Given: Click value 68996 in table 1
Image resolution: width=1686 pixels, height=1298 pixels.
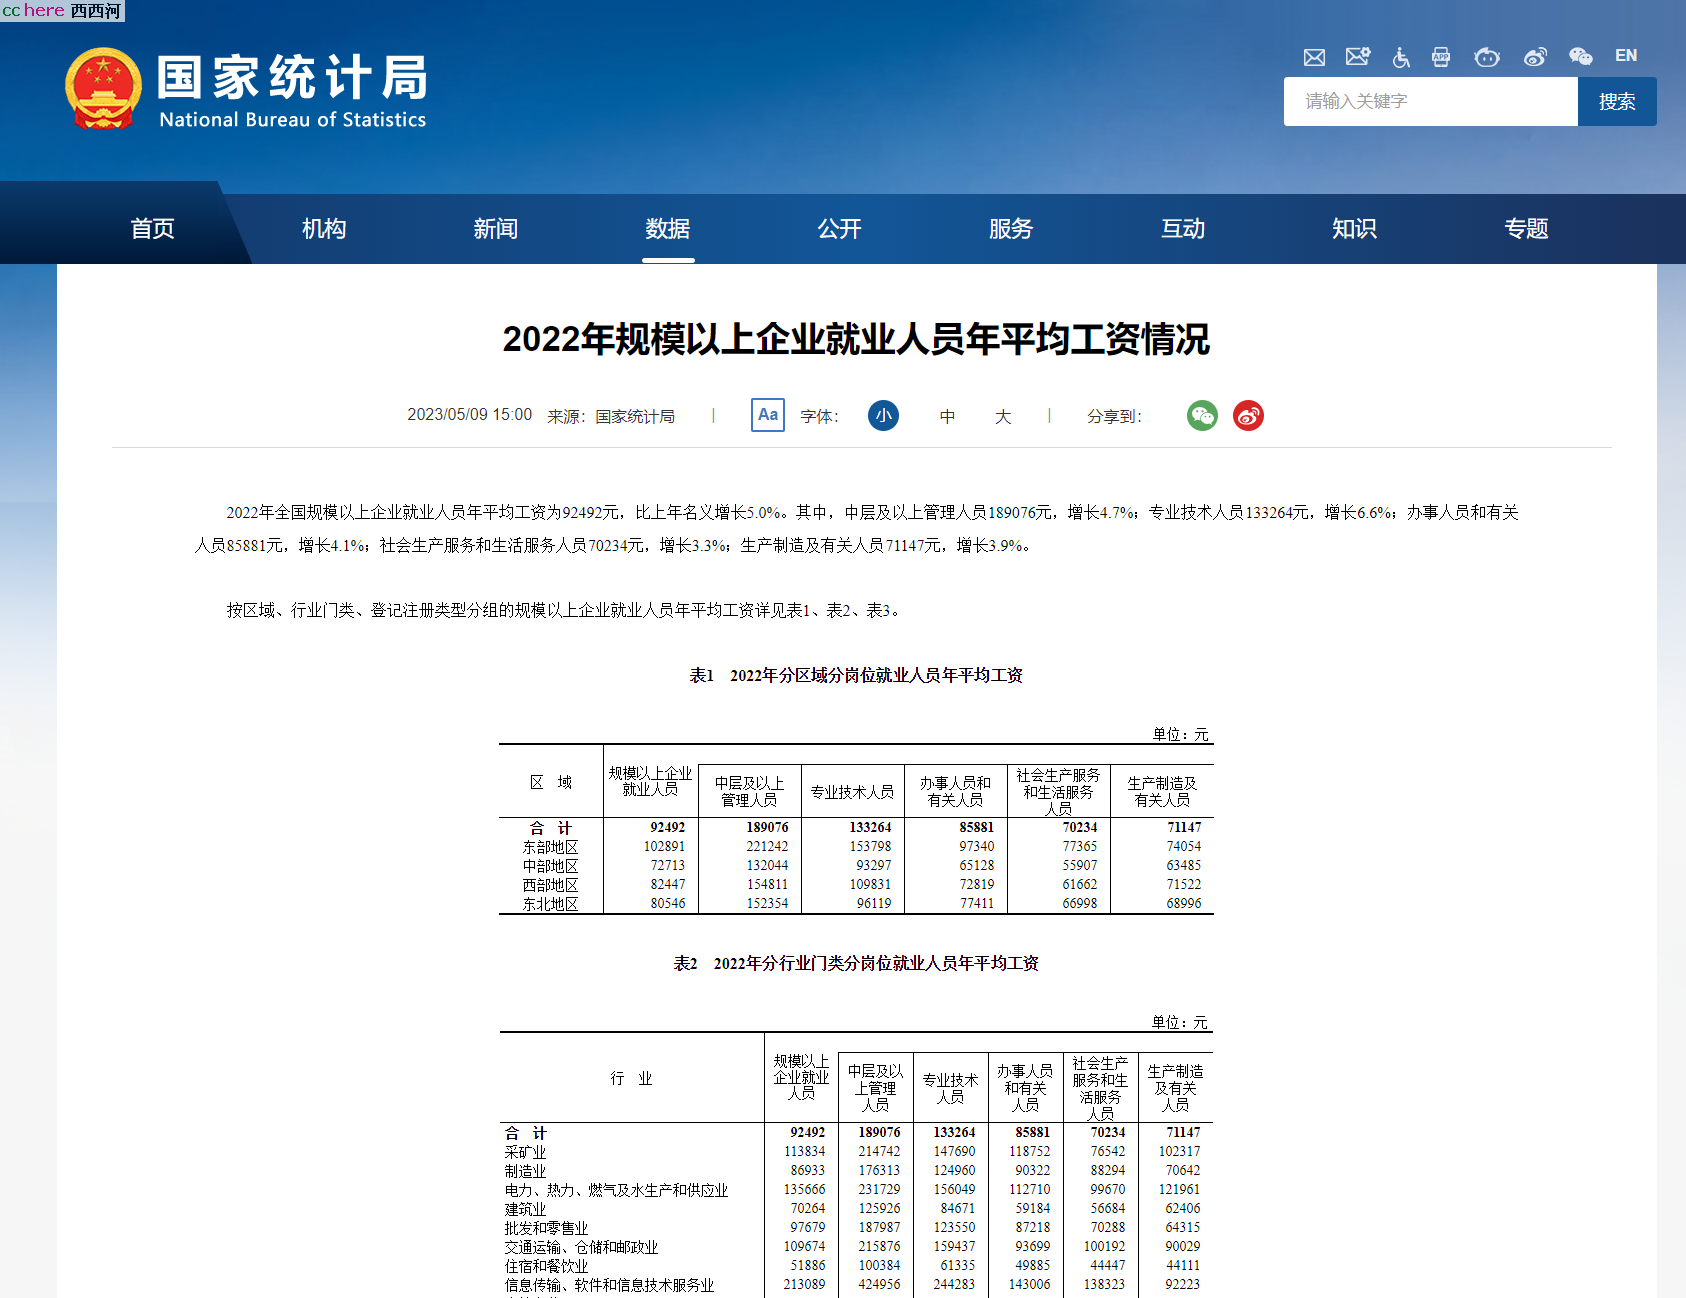Looking at the screenshot, I should tap(1184, 904).
